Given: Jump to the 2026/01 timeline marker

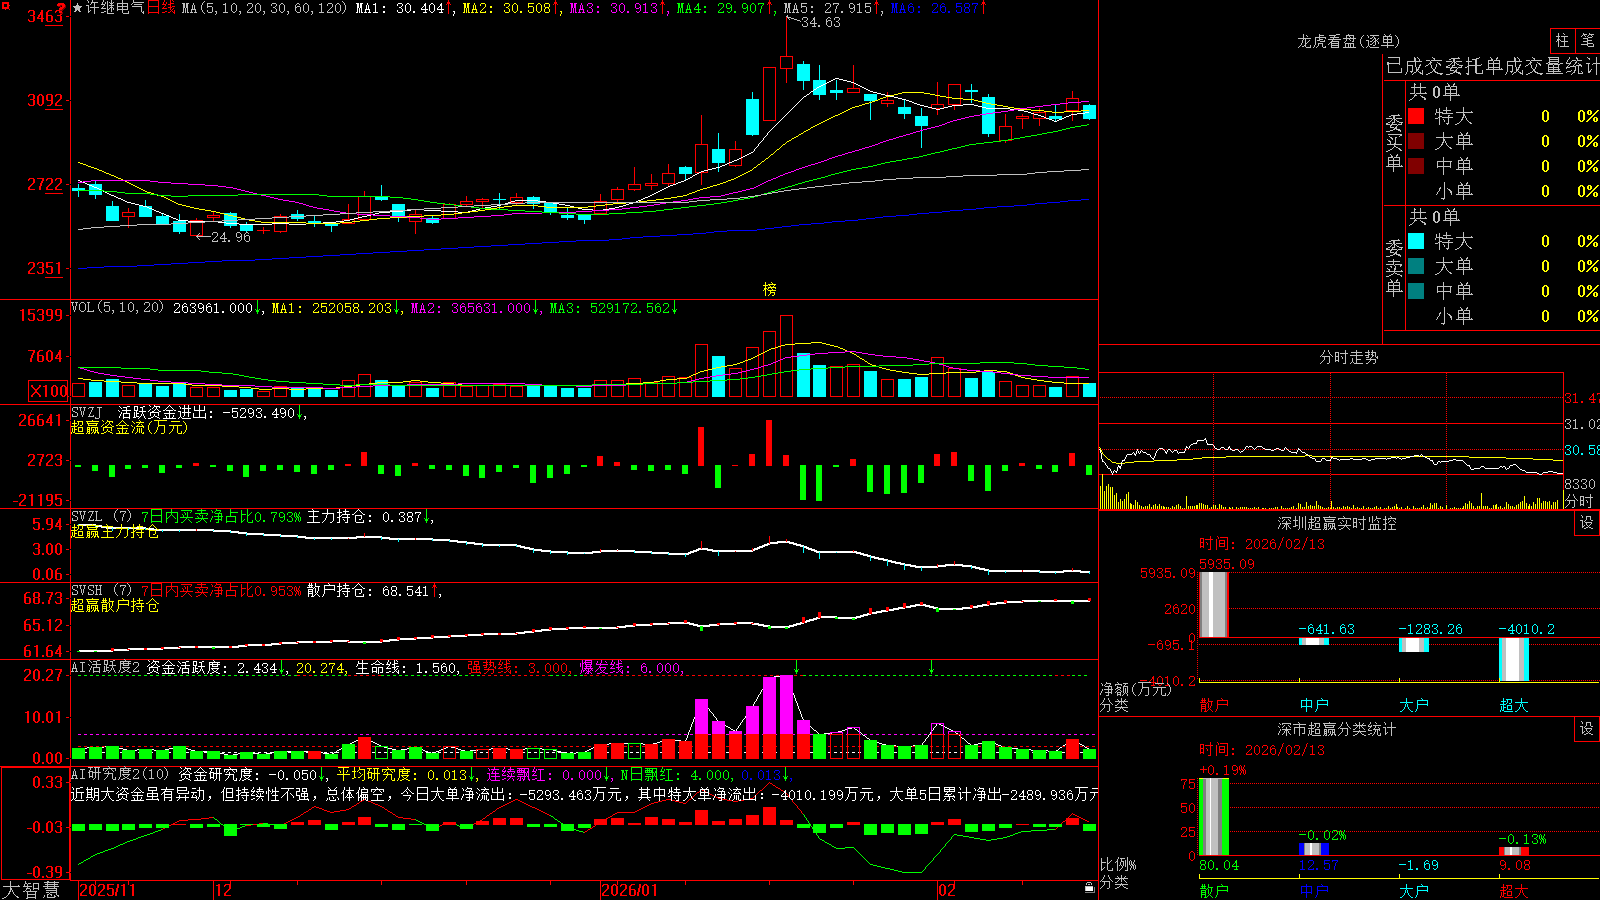Looking at the screenshot, I should tap(630, 890).
